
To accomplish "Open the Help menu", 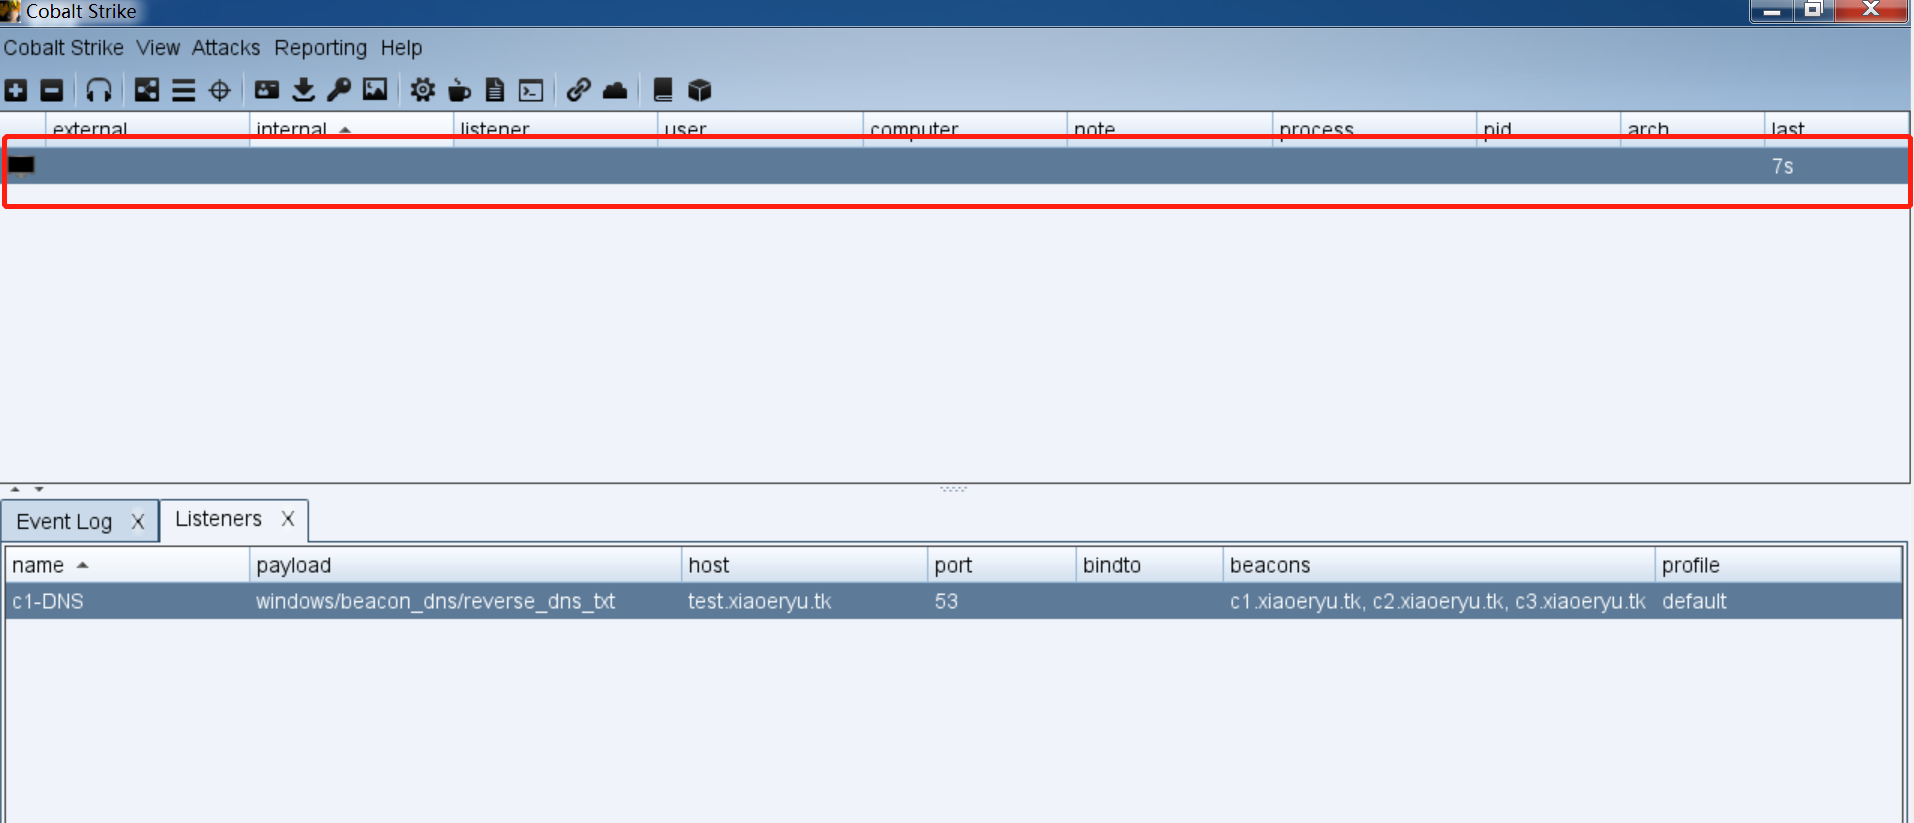I will 401,48.
